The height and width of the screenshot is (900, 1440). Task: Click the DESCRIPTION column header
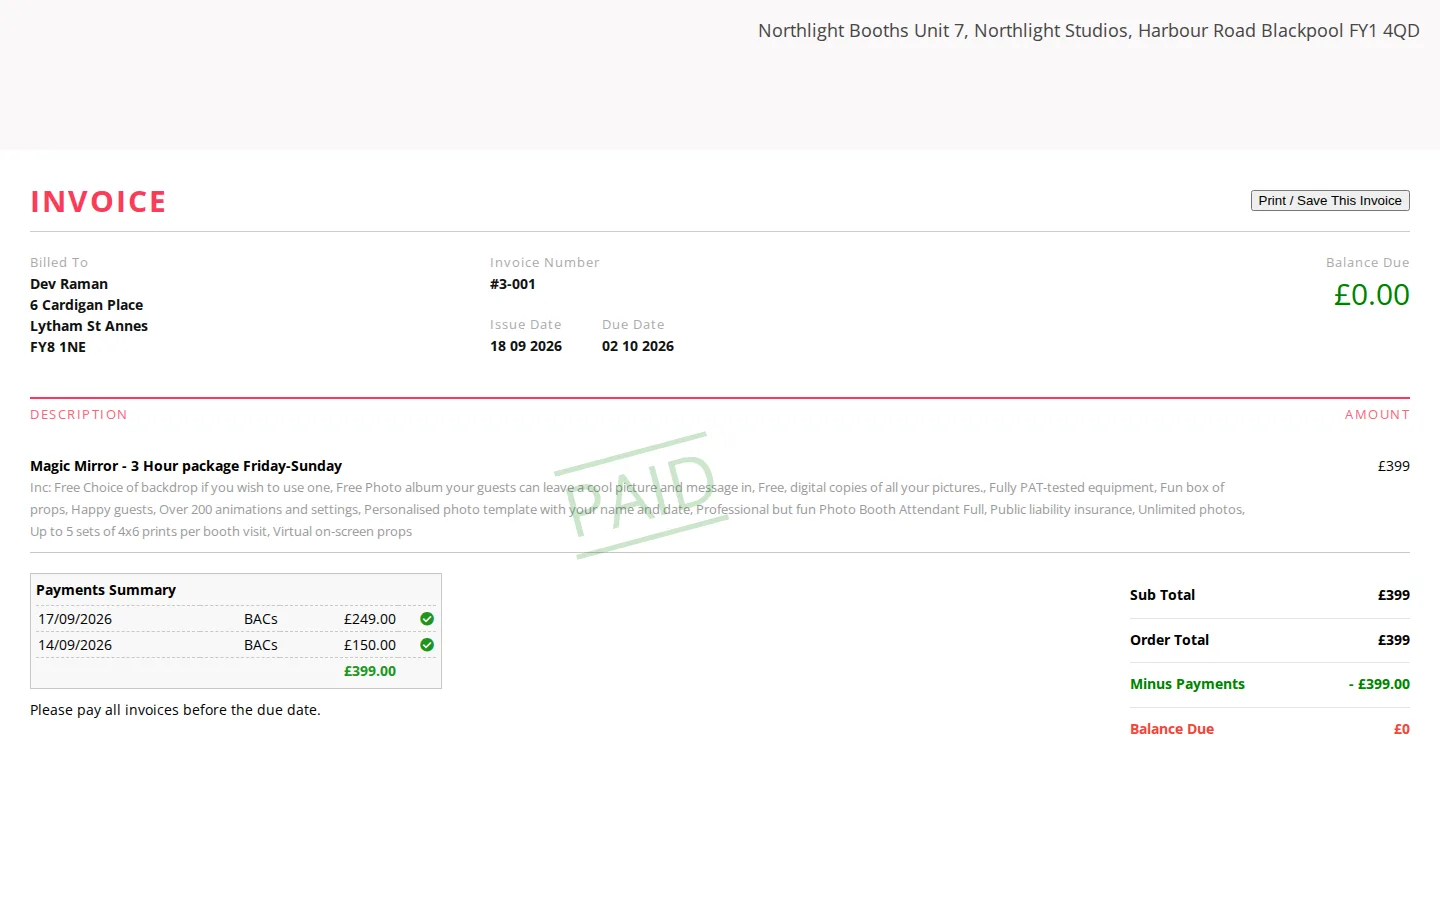pos(79,415)
